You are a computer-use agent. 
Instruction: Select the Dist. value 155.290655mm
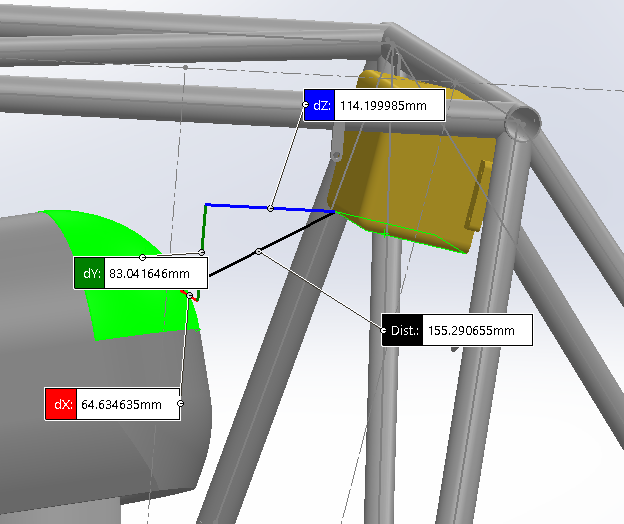coord(476,330)
